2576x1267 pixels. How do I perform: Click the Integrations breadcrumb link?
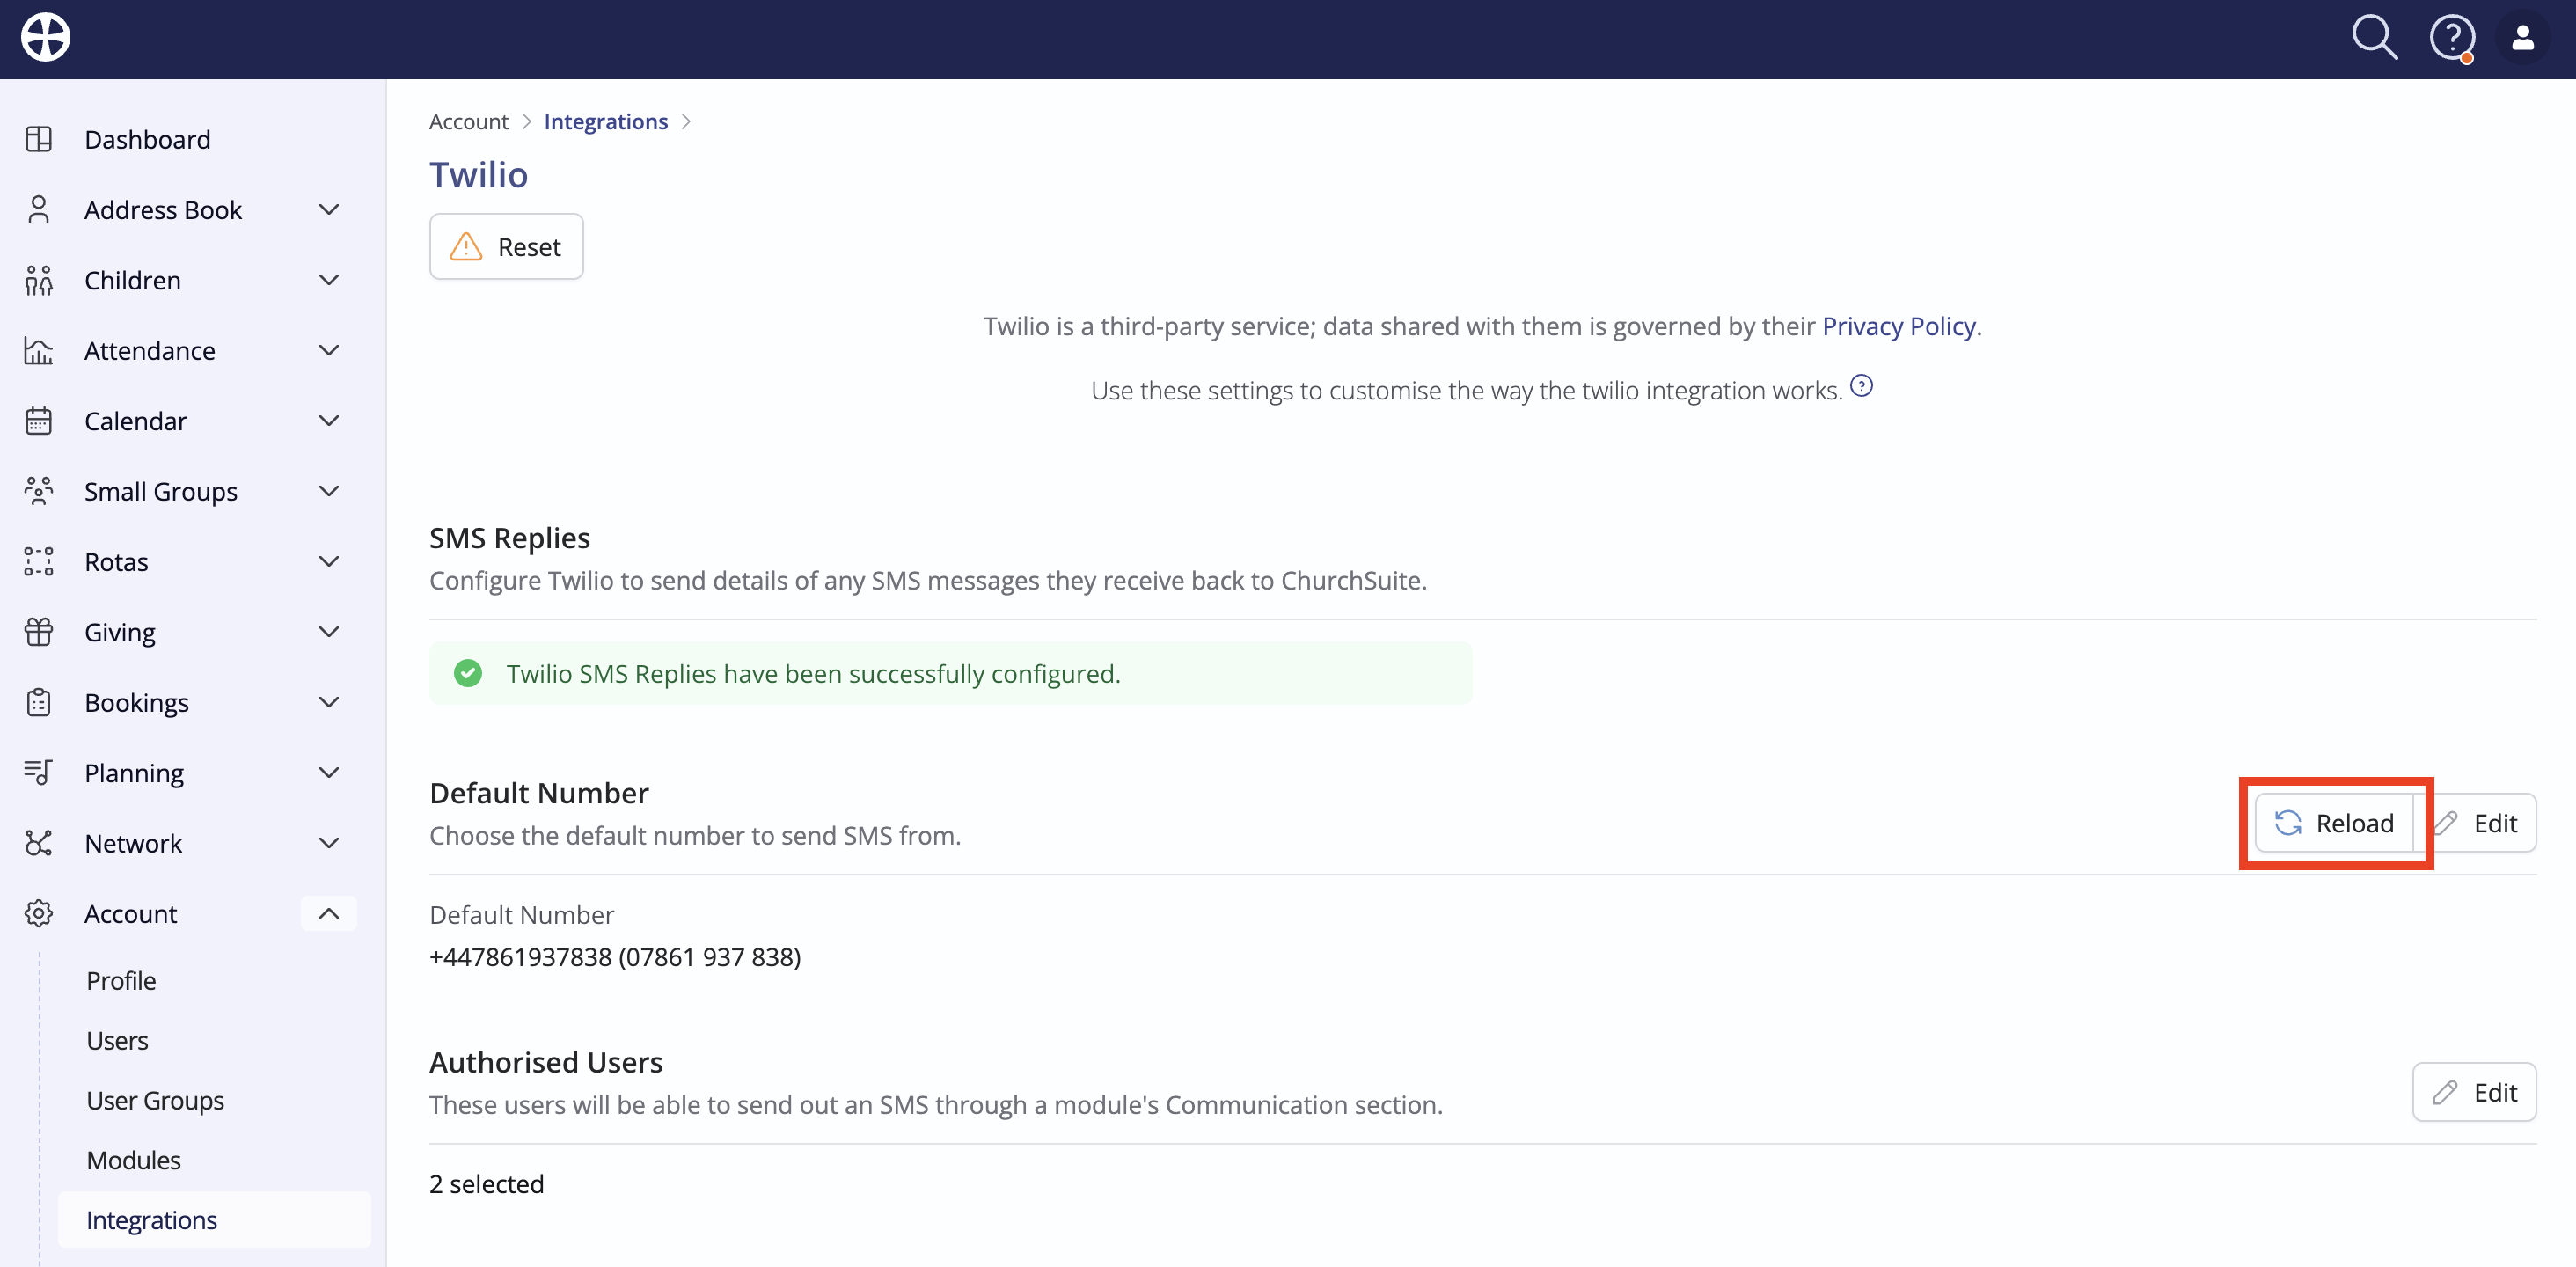[x=606, y=122]
